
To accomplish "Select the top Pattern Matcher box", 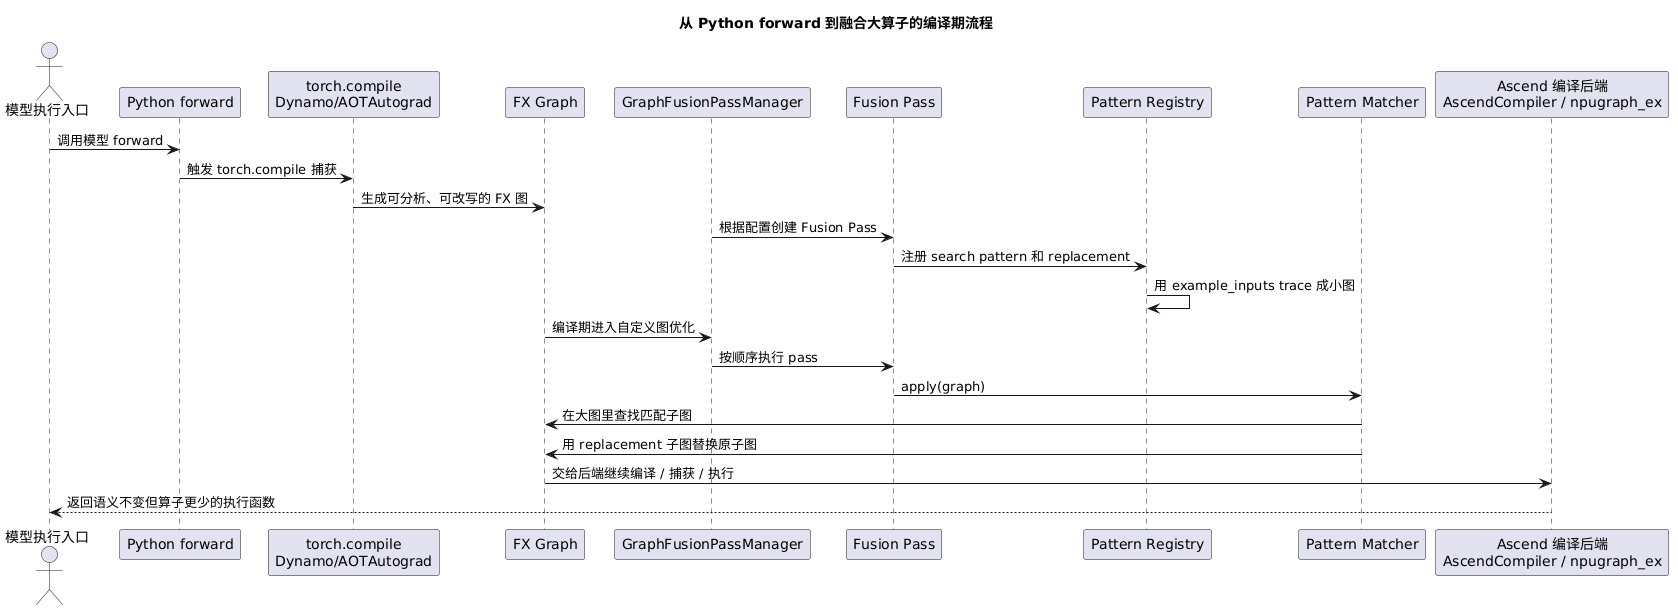I will (x=1362, y=102).
